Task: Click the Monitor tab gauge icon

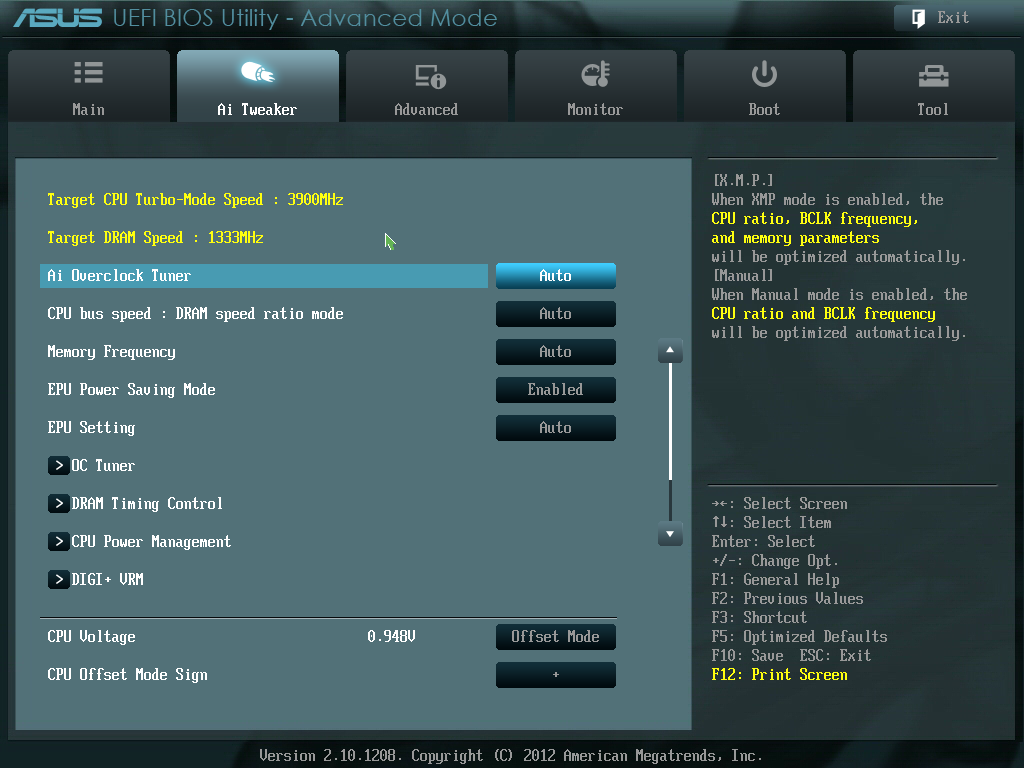Action: click(595, 74)
